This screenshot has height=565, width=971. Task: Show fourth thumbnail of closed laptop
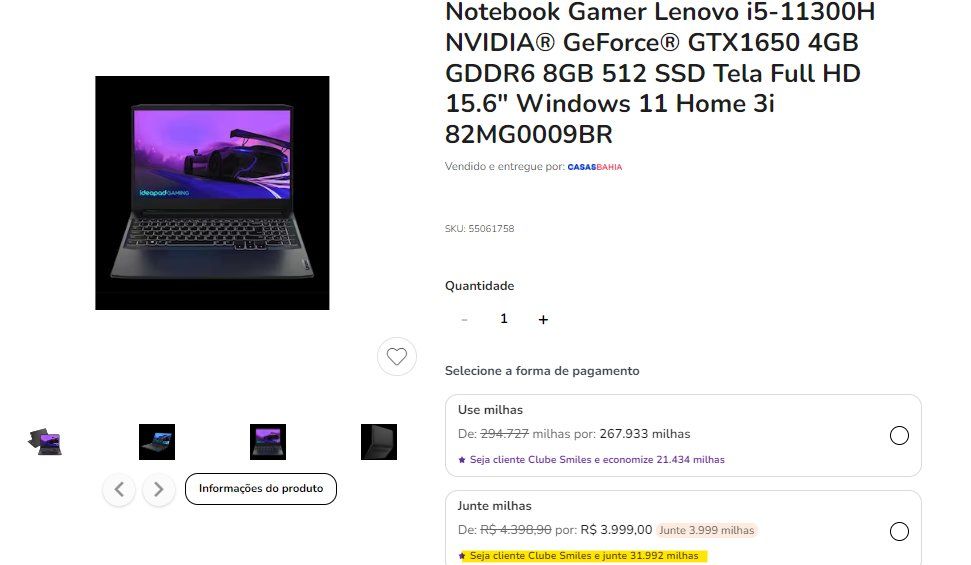coord(379,442)
